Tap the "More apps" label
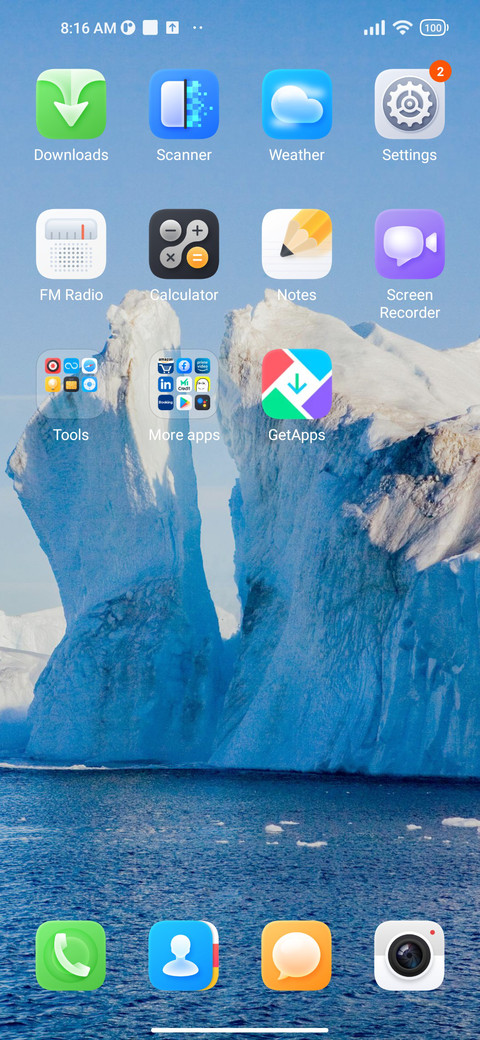Viewport: 480px width, 1040px height. click(x=184, y=435)
